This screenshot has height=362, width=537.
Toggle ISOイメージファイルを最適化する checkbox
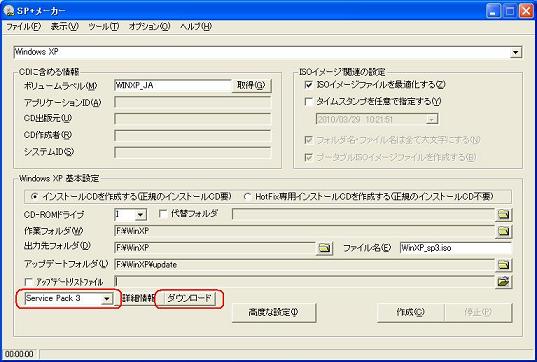point(309,84)
